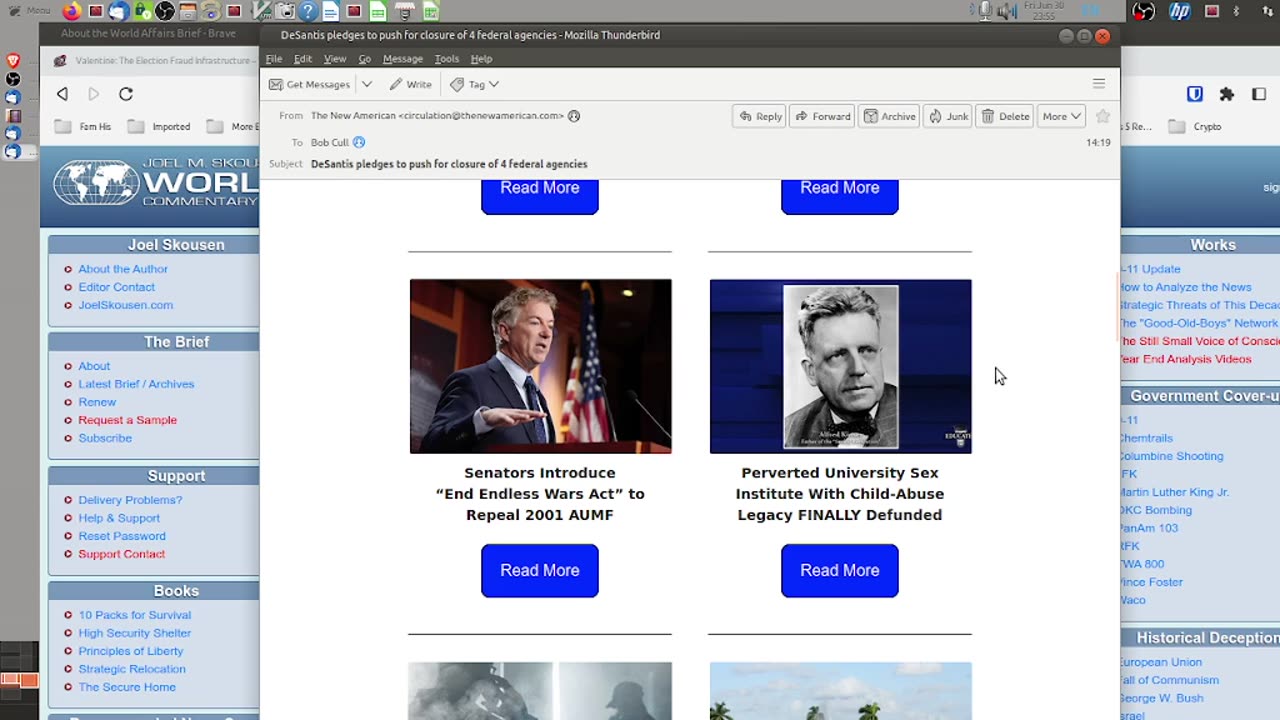The image size is (1280, 720).
Task: Open the Message menu in Thunderbird
Action: tap(403, 59)
